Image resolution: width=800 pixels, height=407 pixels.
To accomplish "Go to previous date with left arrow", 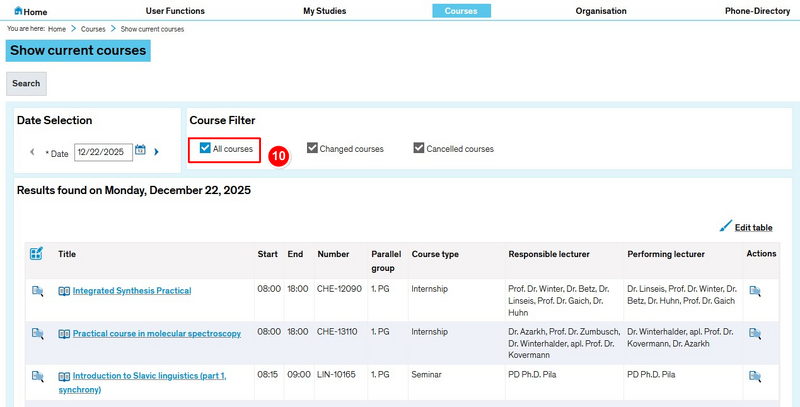I will click(32, 152).
